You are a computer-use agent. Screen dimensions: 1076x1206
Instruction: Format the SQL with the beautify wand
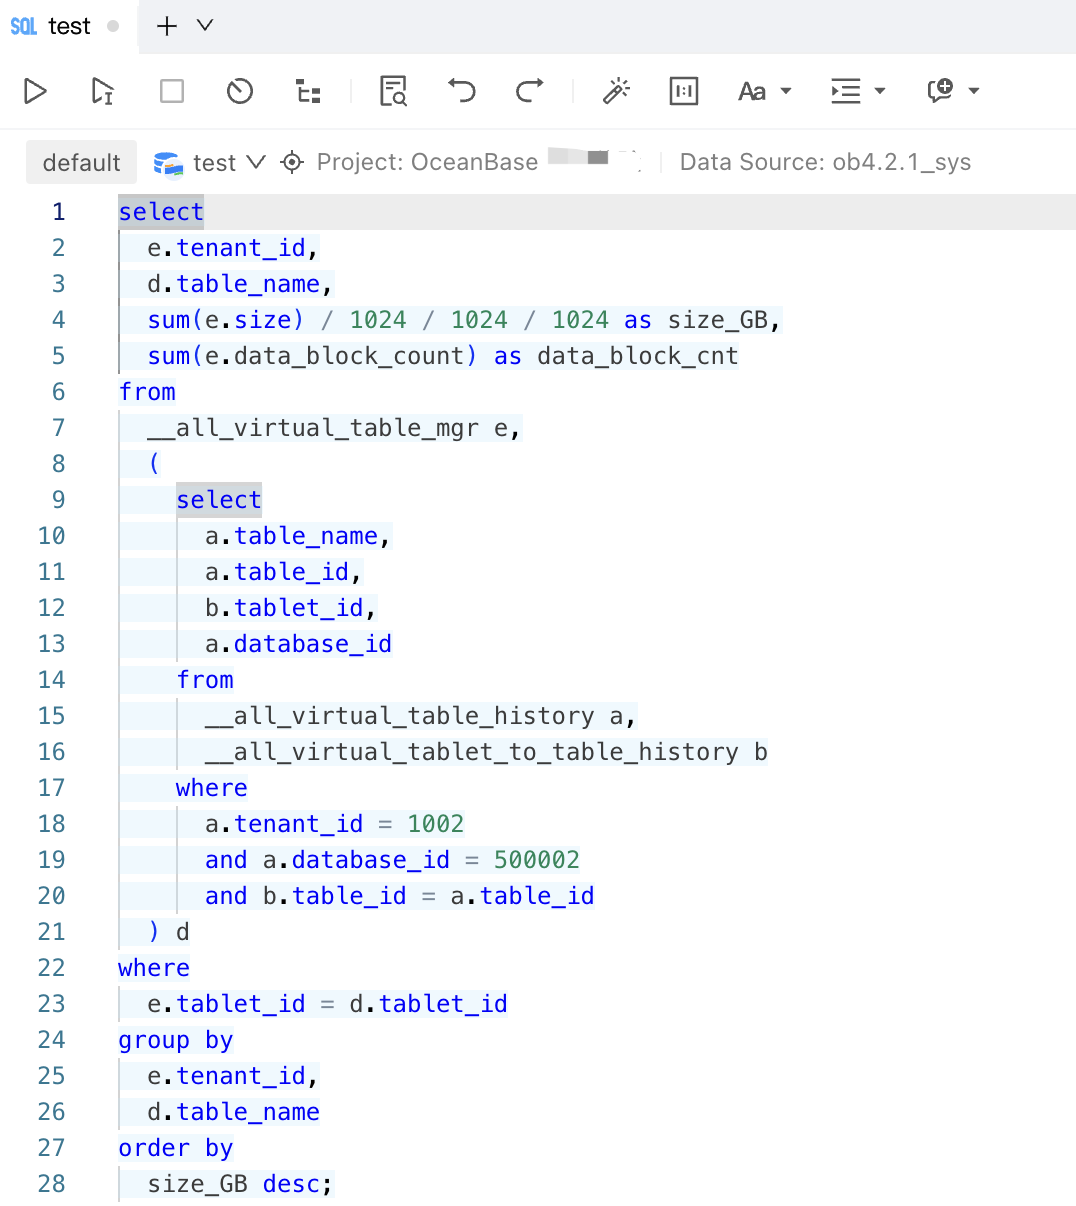coord(617,91)
